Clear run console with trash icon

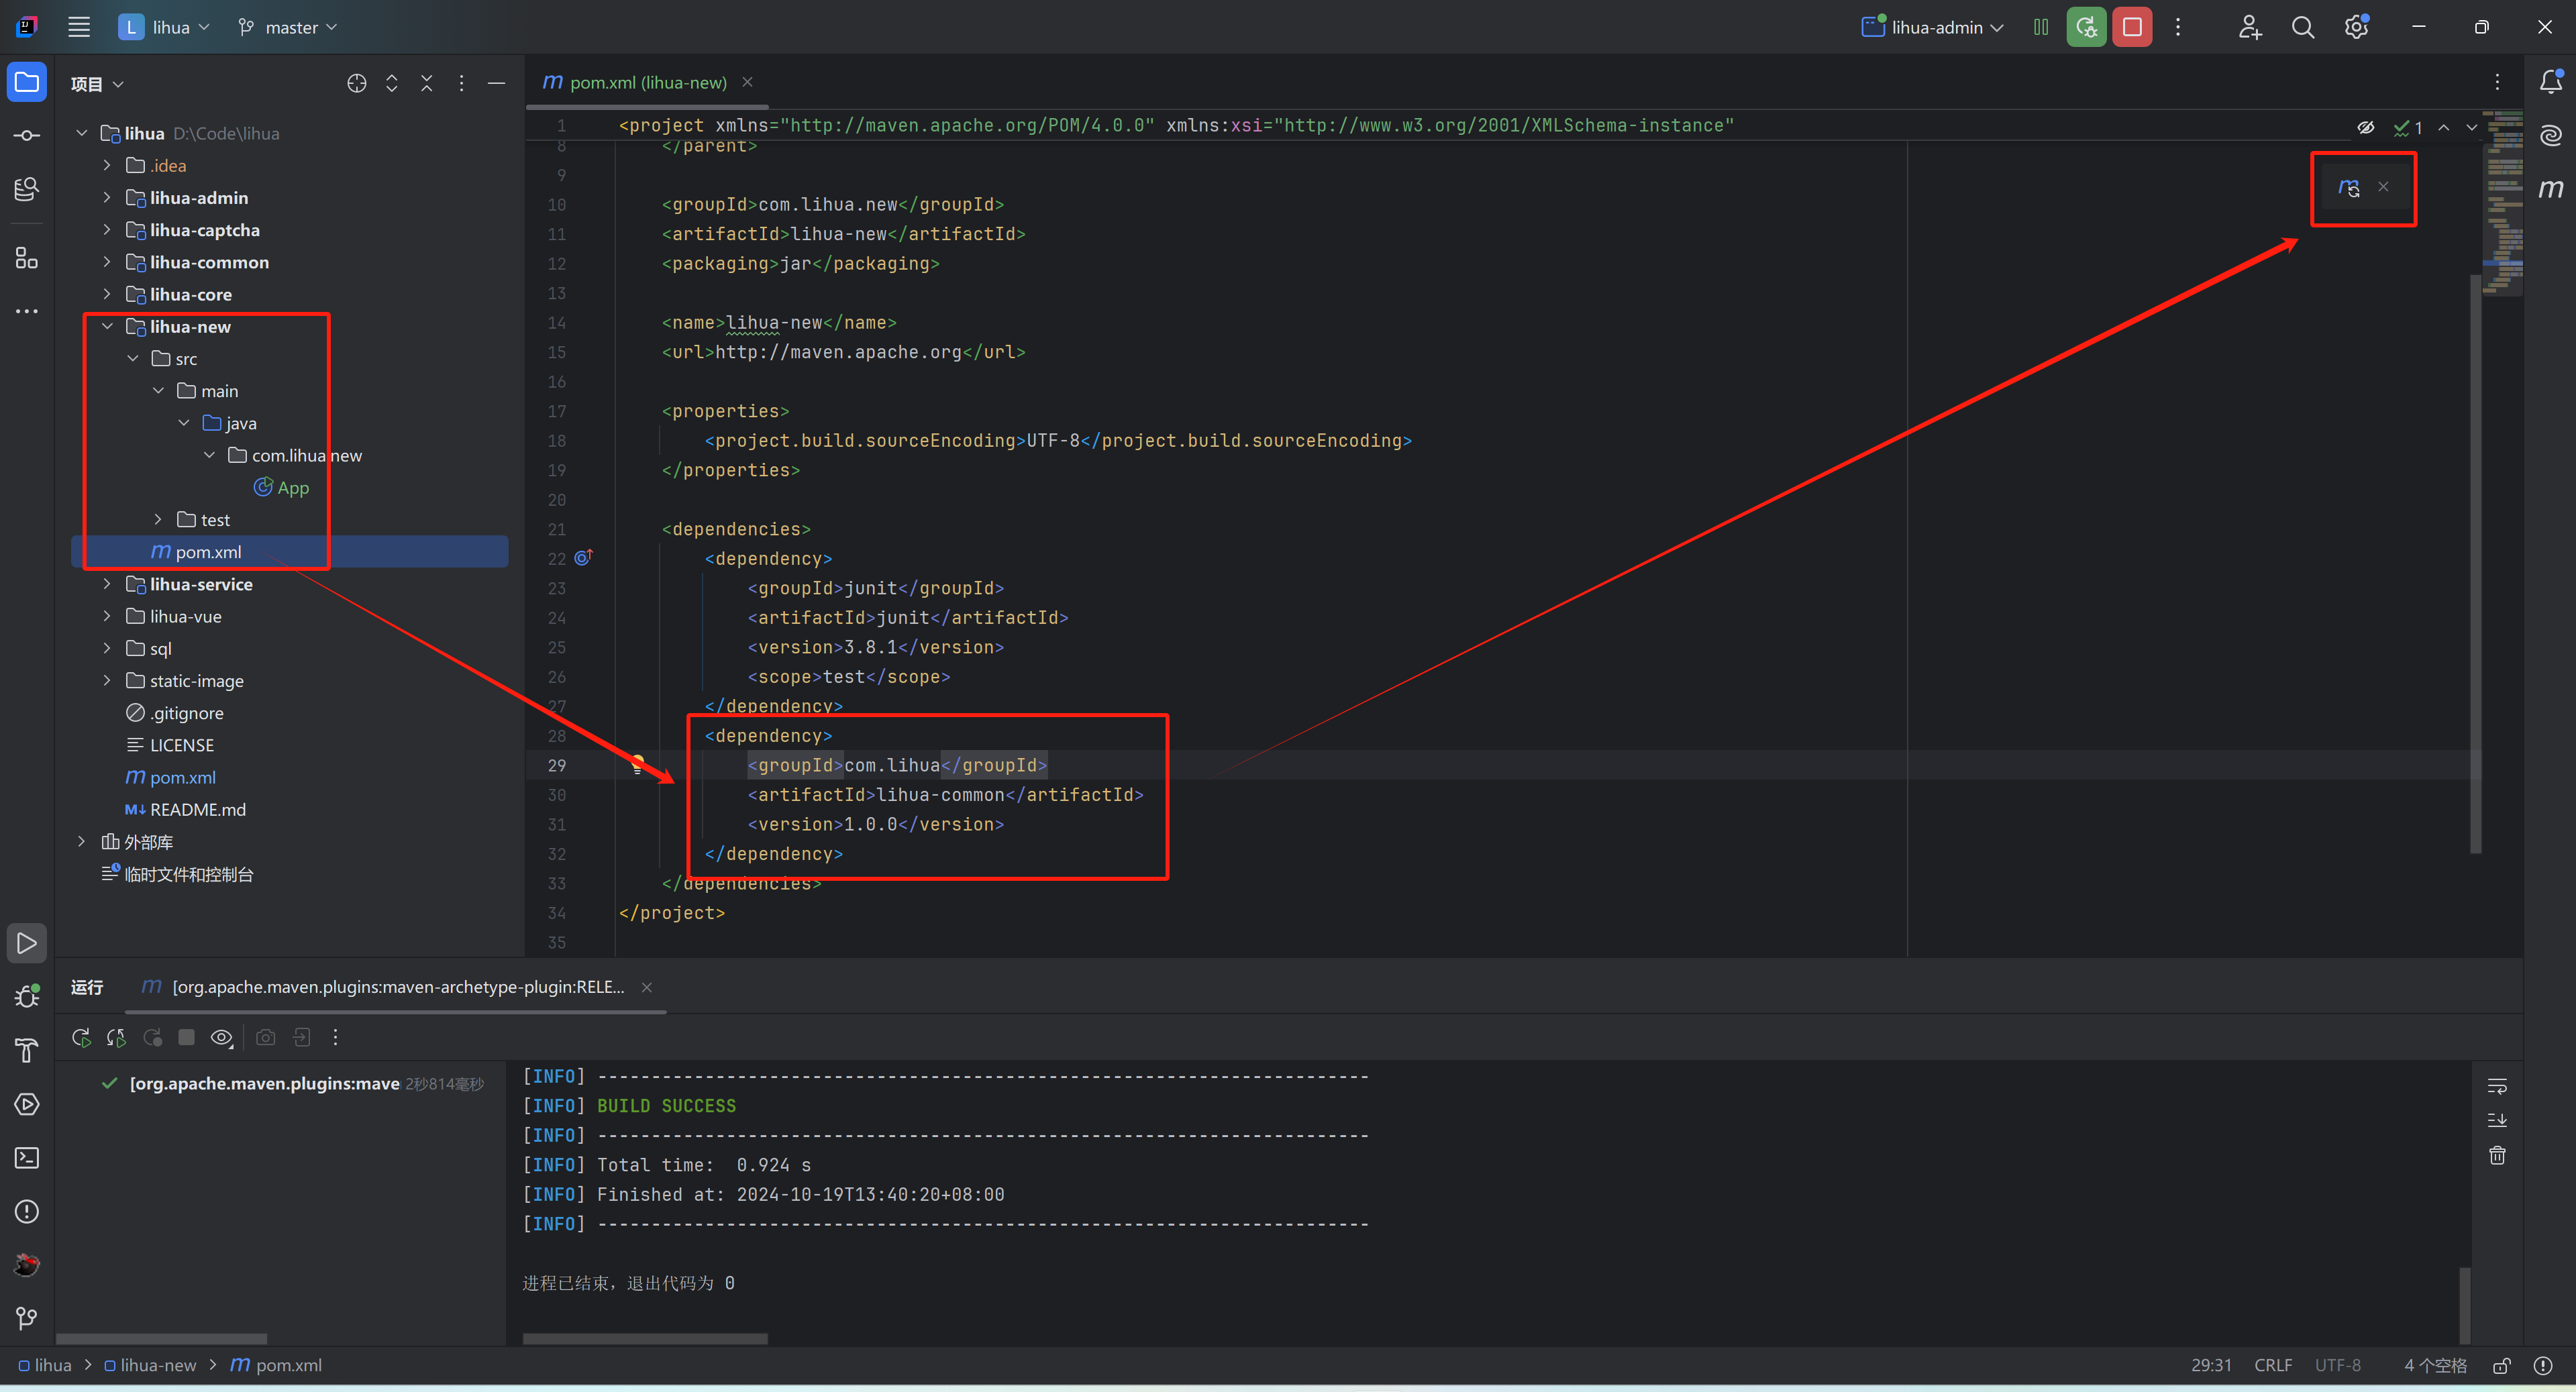(2496, 1156)
